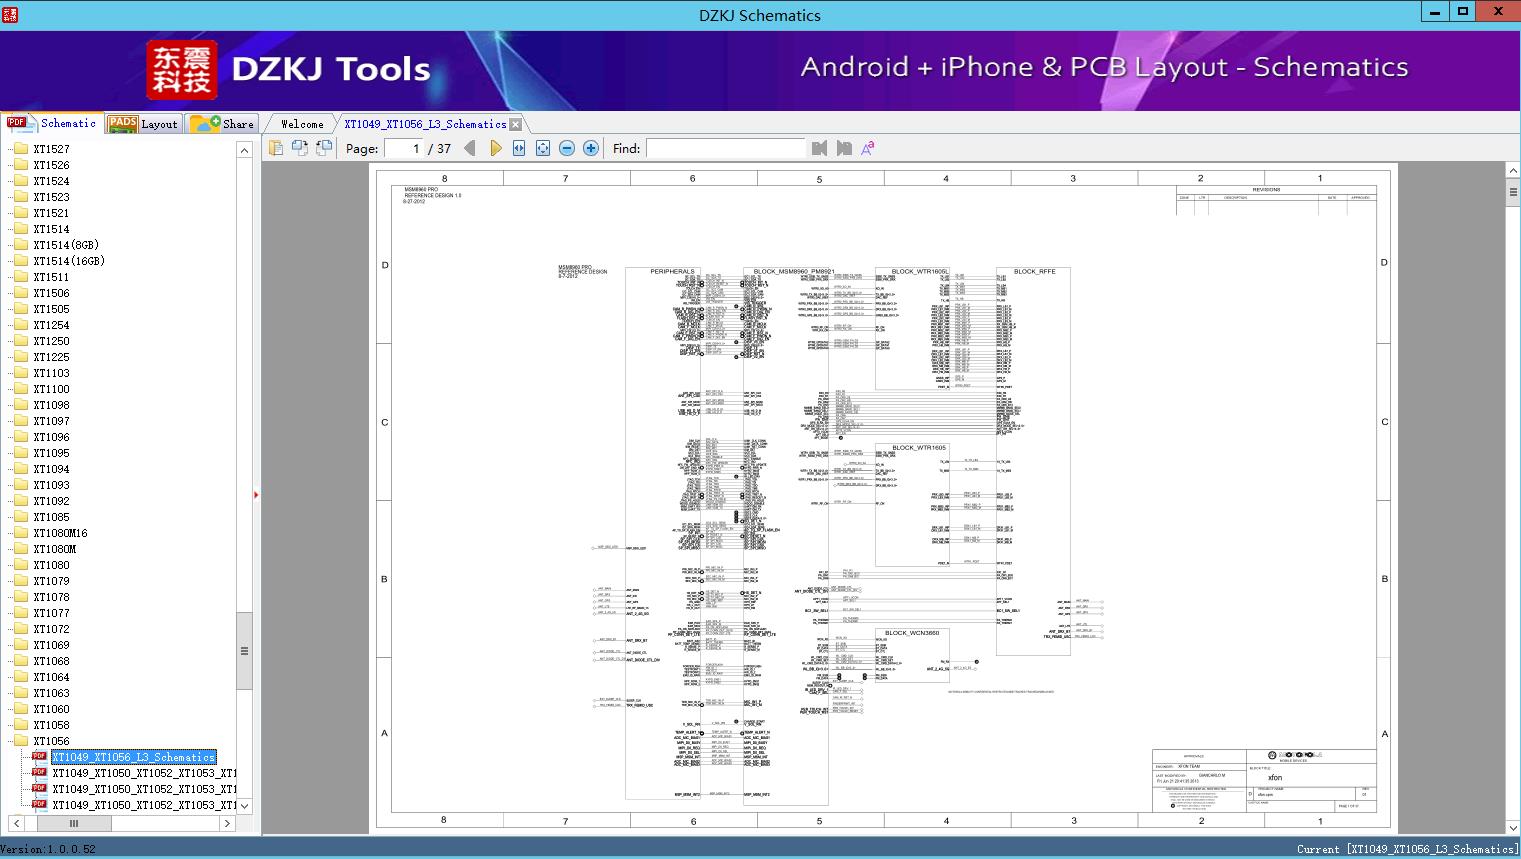This screenshot has width=1521, height=859.
Task: Toggle match case search option icon
Action: [868, 148]
